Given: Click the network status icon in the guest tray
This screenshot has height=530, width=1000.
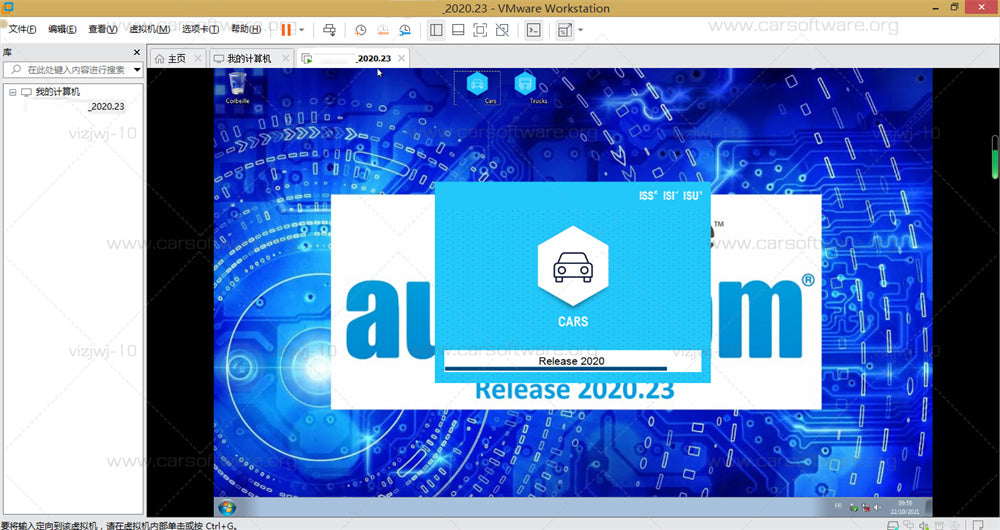Looking at the screenshot, I should point(866,508).
